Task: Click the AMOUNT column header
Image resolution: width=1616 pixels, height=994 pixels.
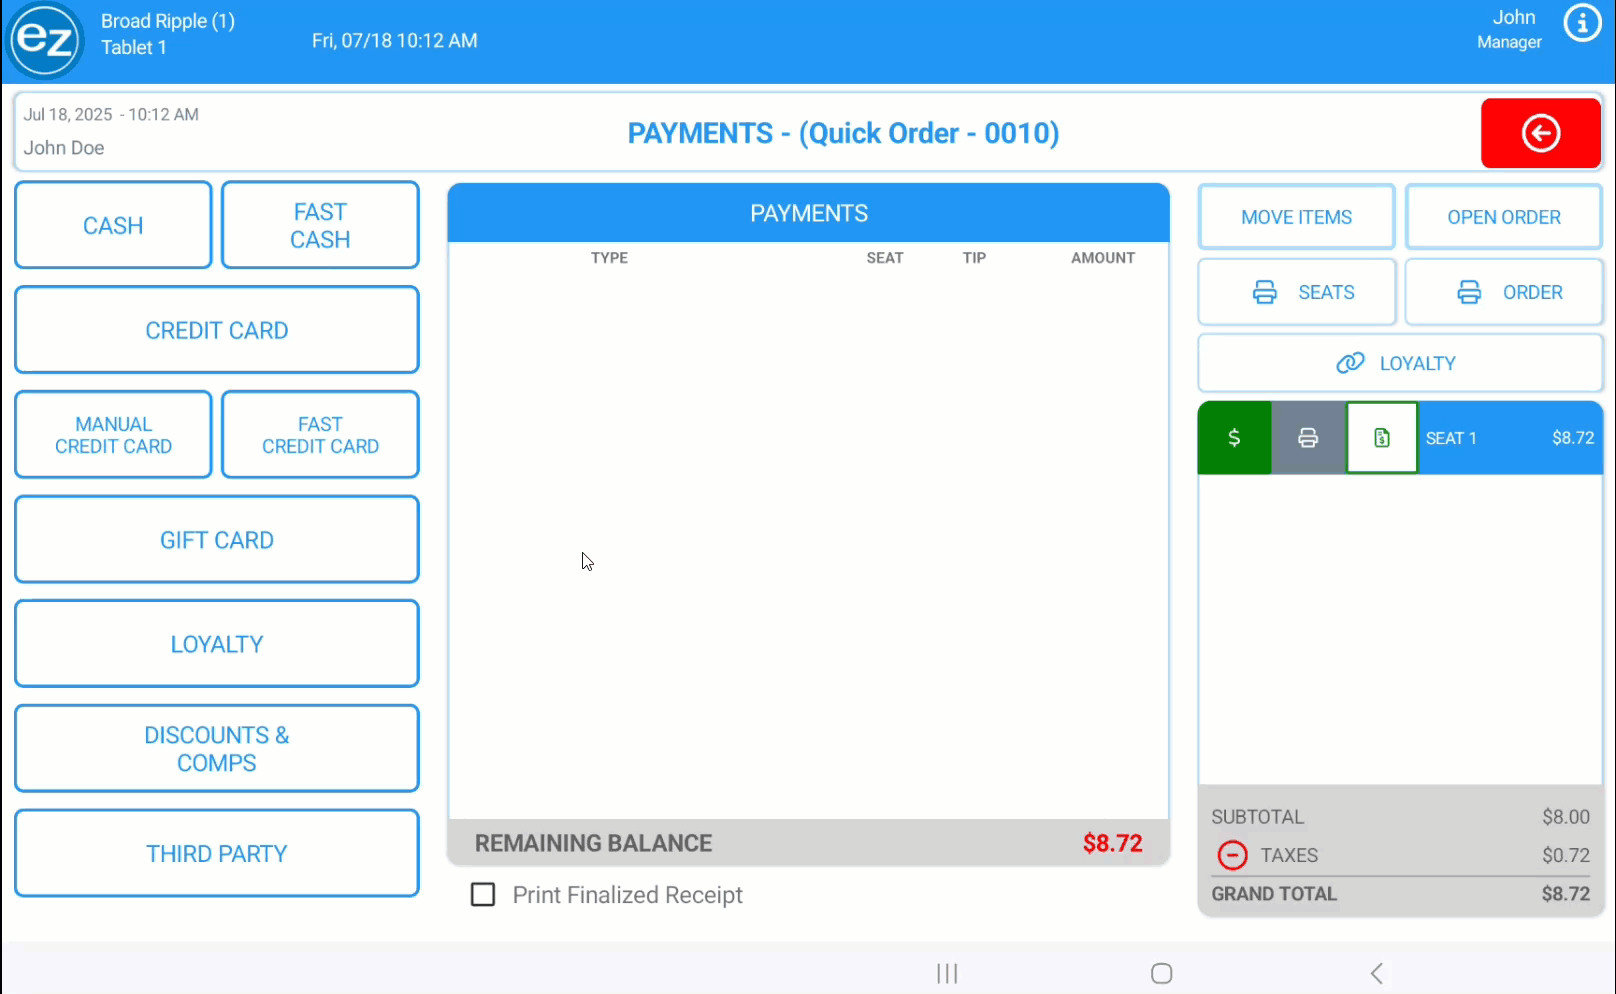Action: click(1103, 258)
